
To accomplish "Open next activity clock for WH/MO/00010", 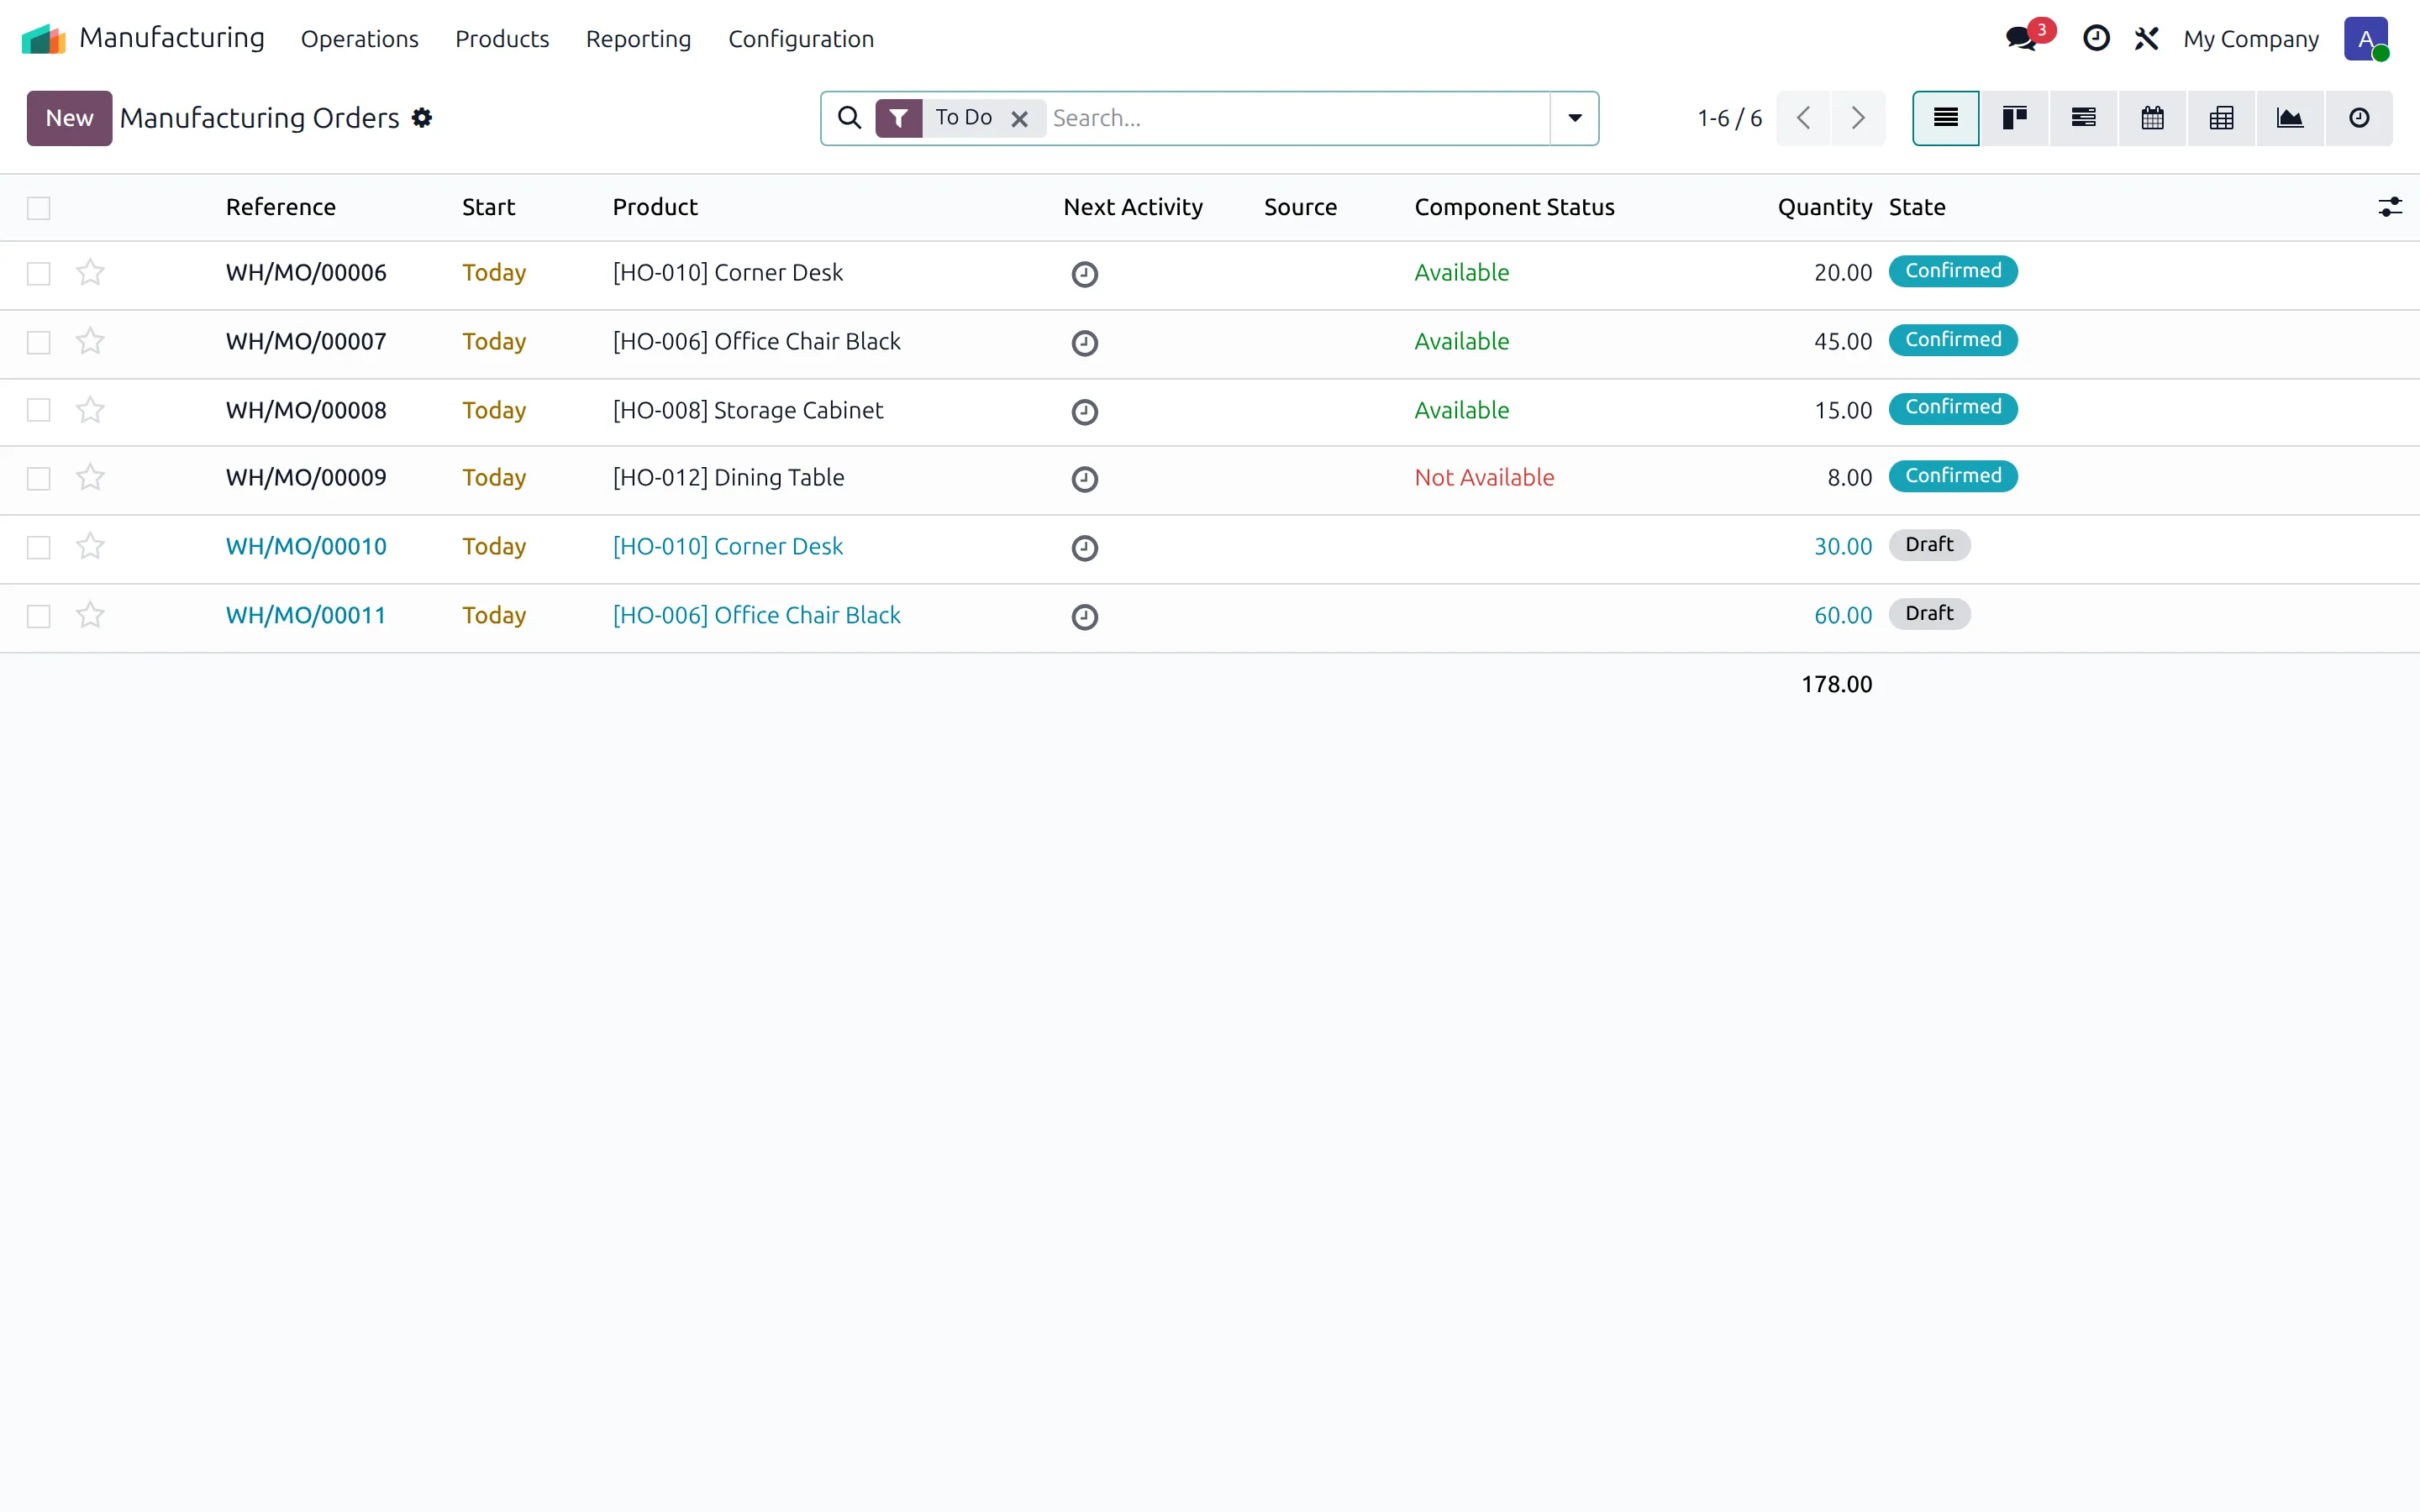I will (x=1085, y=548).
